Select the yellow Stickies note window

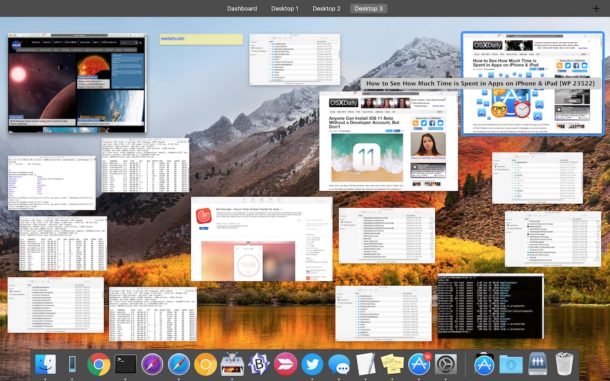pyautogui.click(x=202, y=39)
